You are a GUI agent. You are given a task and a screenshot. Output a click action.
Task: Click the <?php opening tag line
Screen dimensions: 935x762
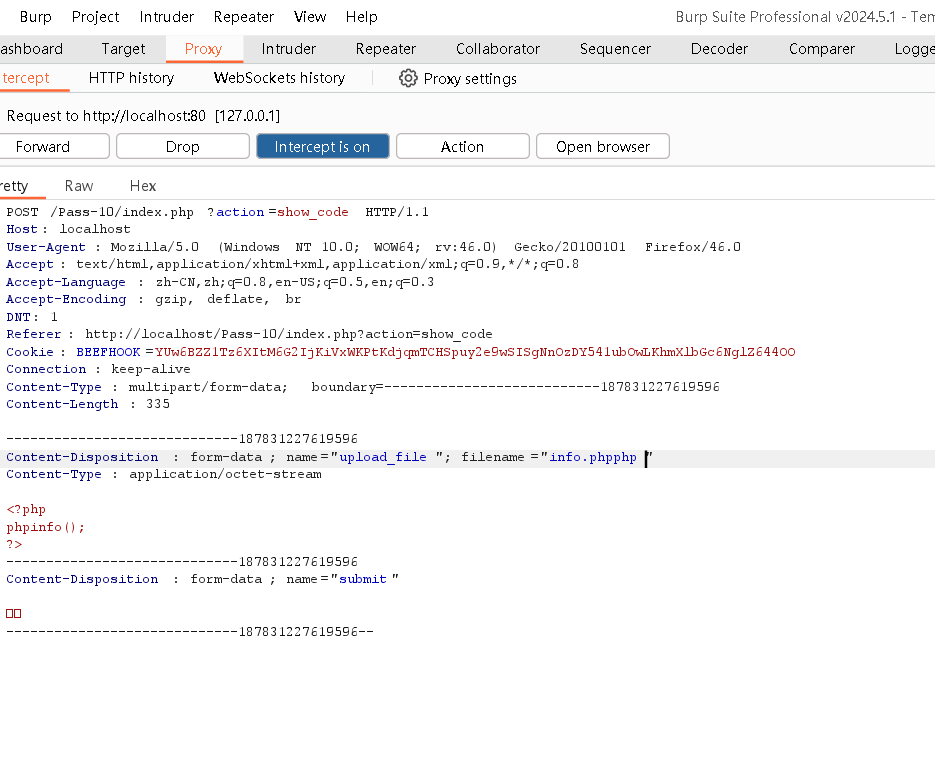pos(26,509)
